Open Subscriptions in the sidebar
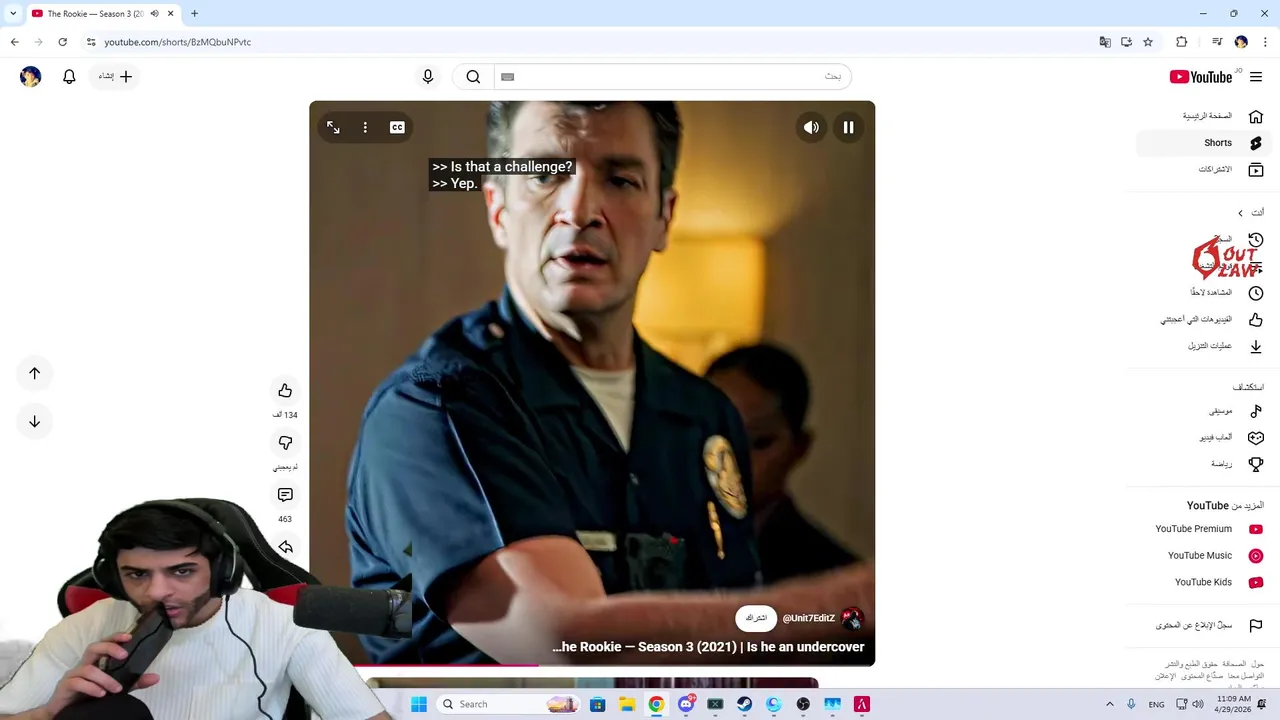Screen dimensions: 1280x720 point(1204,170)
